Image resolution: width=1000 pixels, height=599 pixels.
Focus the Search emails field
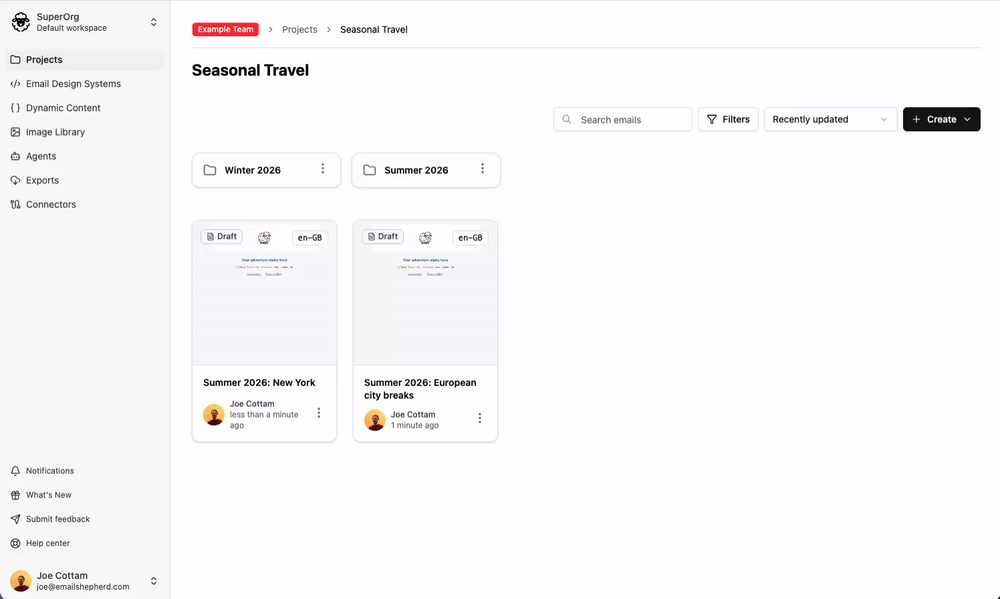[622, 119]
